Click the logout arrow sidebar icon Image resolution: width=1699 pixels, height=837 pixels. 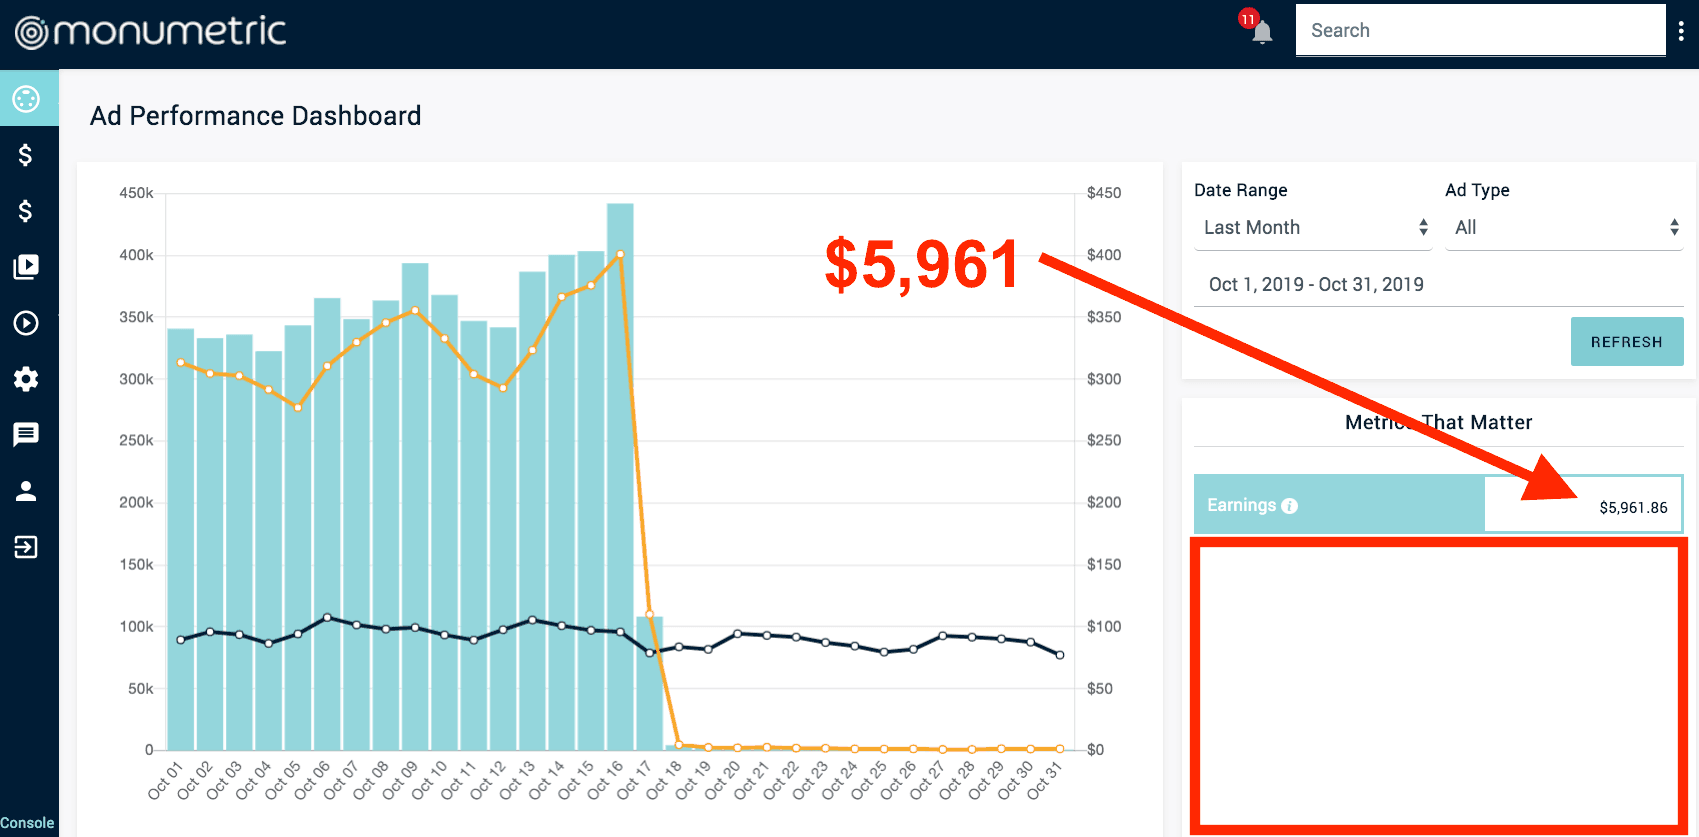click(26, 547)
